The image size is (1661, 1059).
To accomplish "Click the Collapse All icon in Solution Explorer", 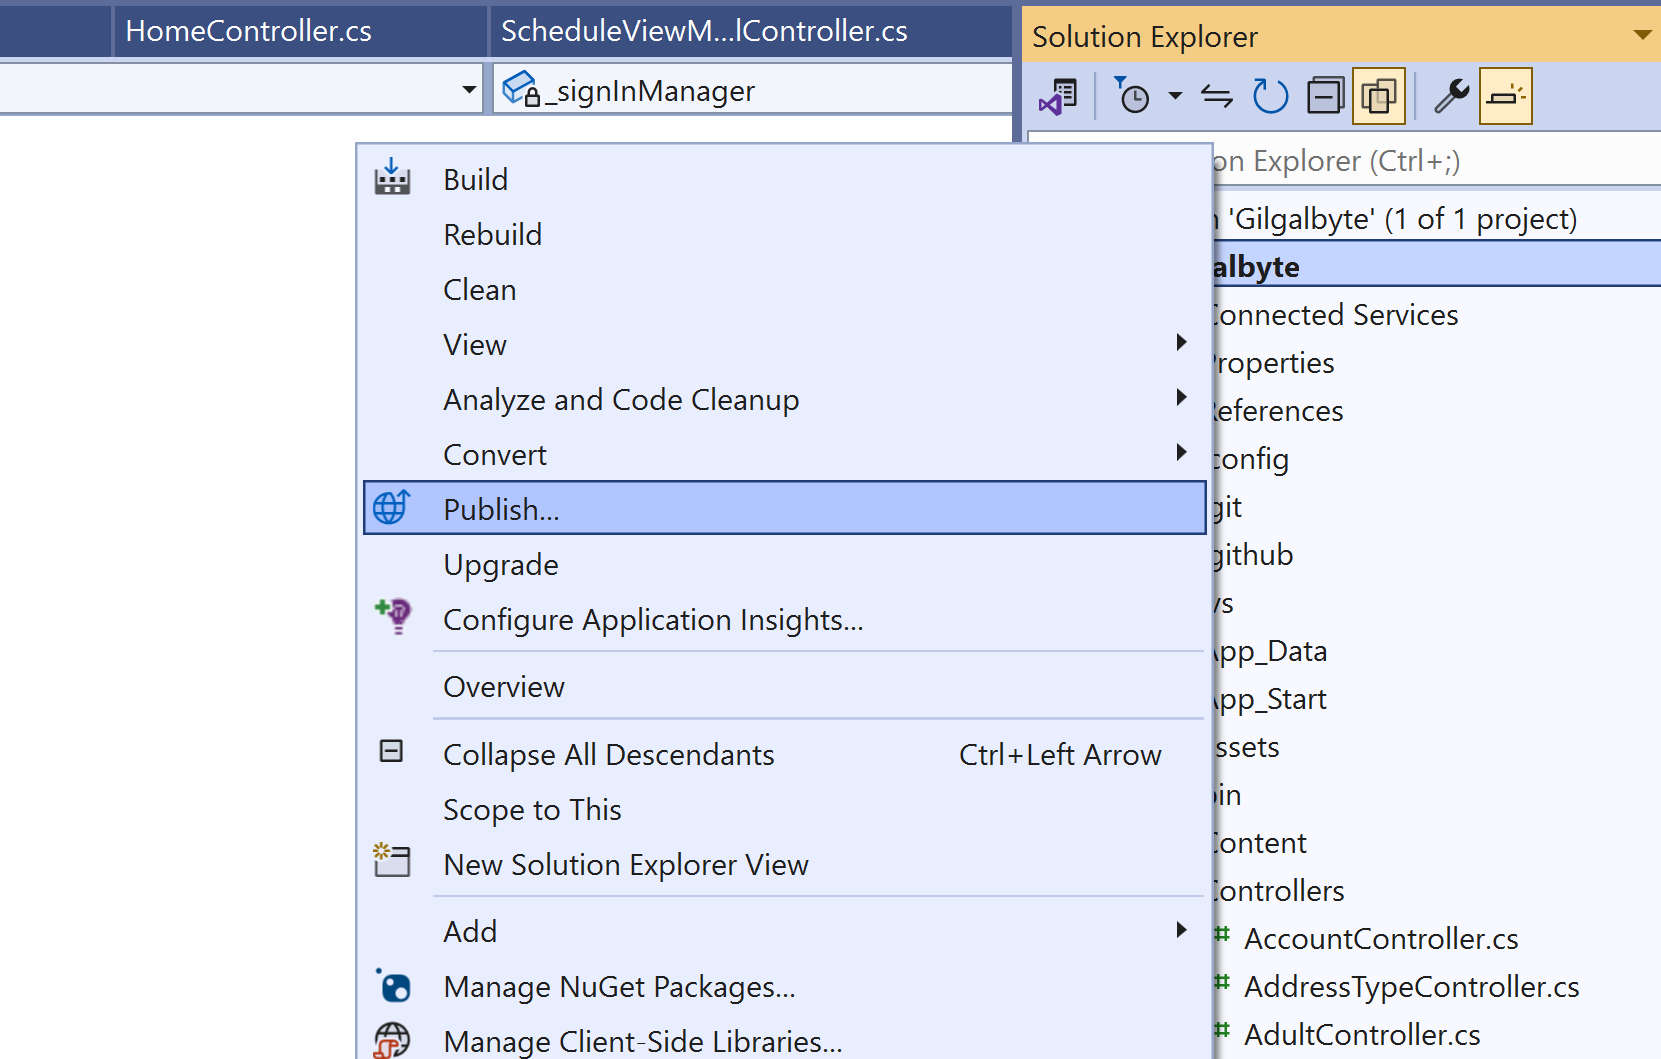I will [x=1326, y=96].
